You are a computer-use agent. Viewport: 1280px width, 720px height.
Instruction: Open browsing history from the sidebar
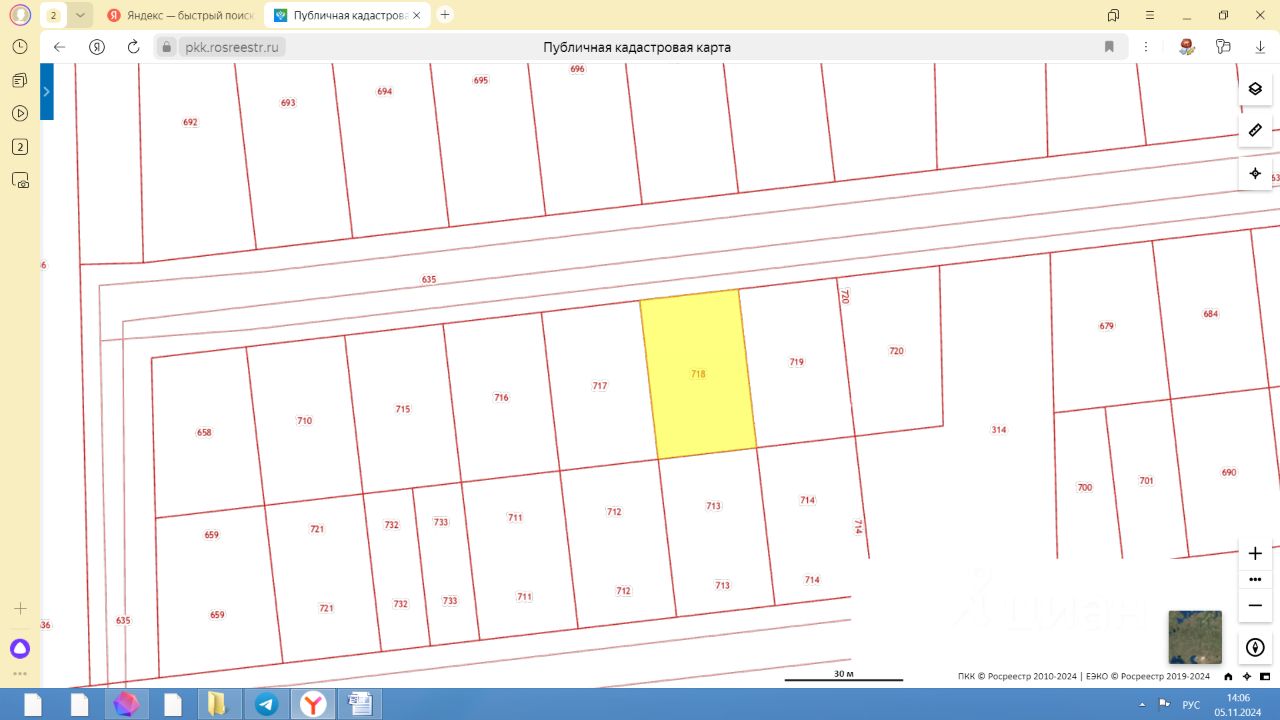pos(20,47)
